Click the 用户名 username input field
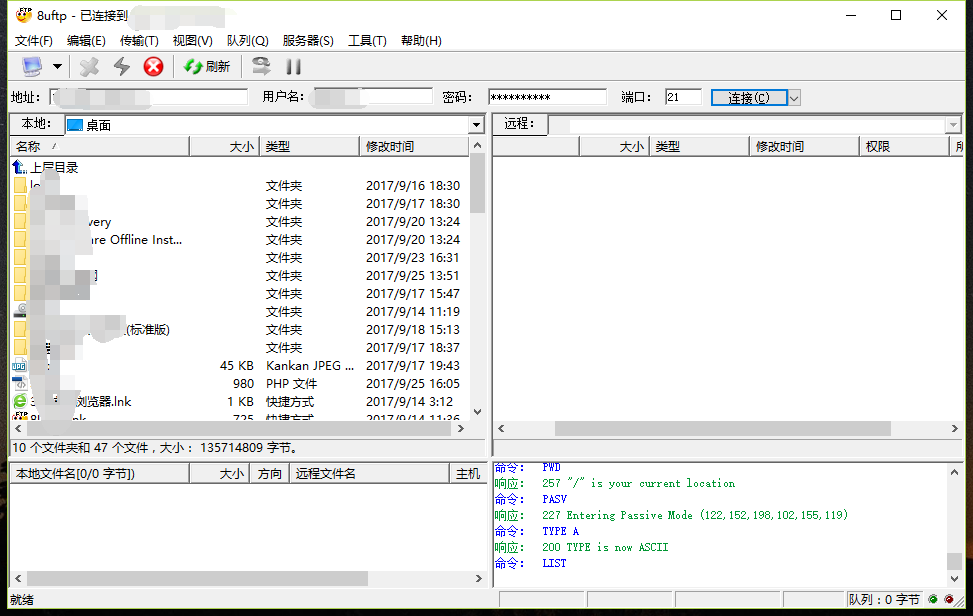 click(x=373, y=97)
